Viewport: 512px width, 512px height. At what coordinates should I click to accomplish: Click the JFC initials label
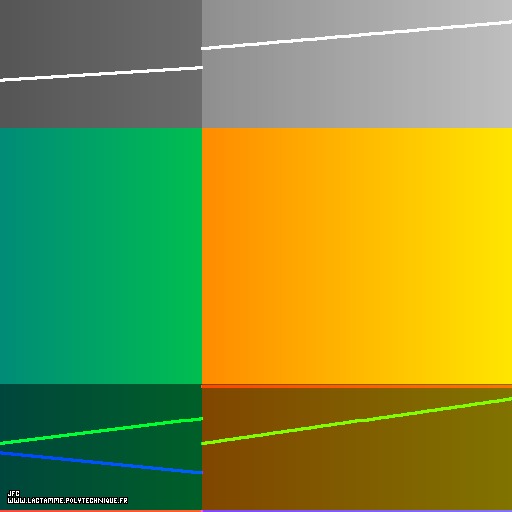coord(14,493)
